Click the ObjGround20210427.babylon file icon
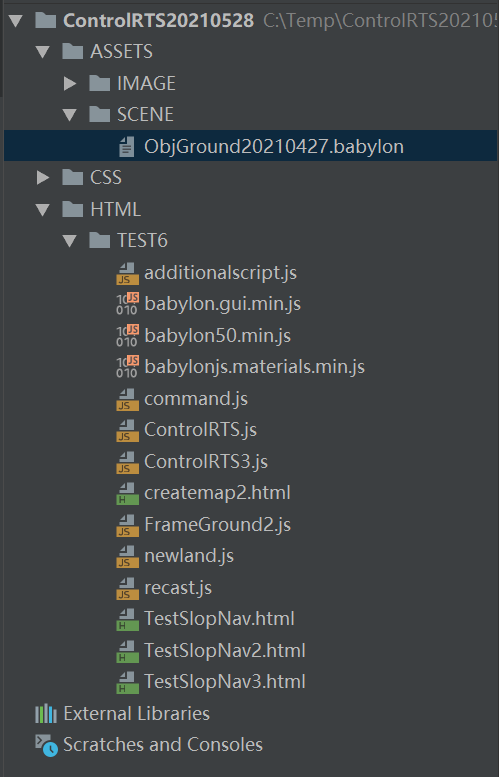Screen dimensions: 499x777 click(126, 147)
